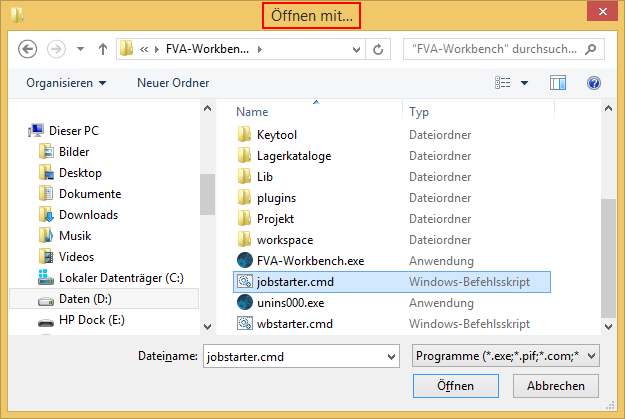Click the refresh address bar icon
The image size is (625, 419).
point(378,48)
